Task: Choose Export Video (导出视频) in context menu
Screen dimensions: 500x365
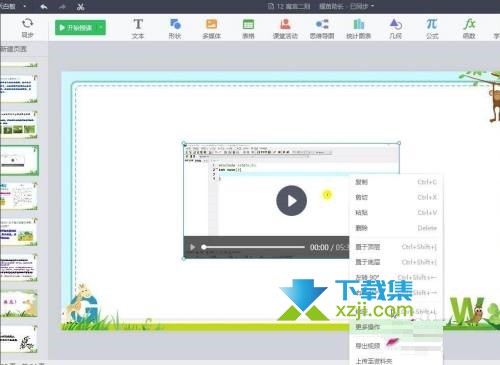Action: coord(396,346)
